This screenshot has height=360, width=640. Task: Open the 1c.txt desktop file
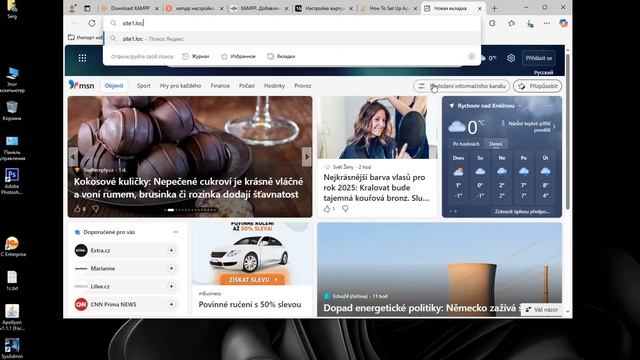(x=12, y=280)
